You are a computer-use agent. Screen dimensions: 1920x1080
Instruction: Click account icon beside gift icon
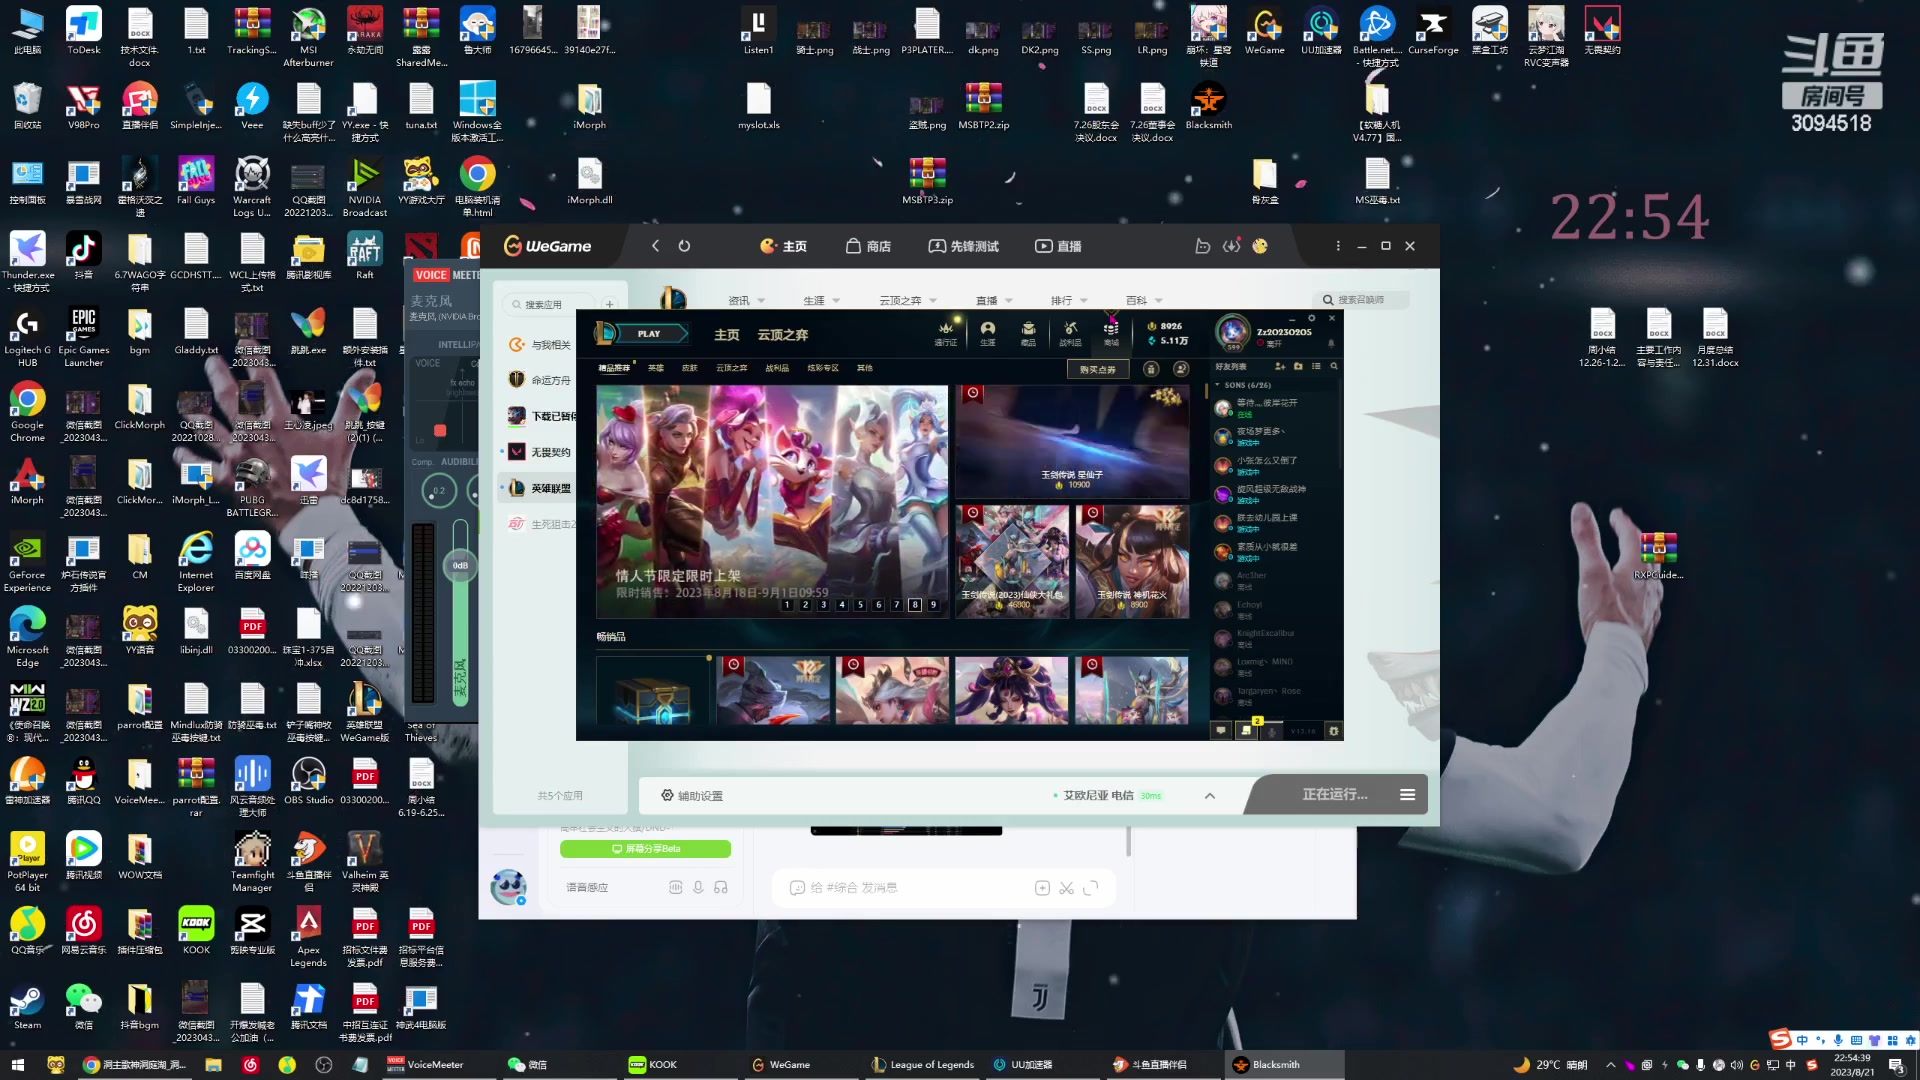[x=1181, y=369]
